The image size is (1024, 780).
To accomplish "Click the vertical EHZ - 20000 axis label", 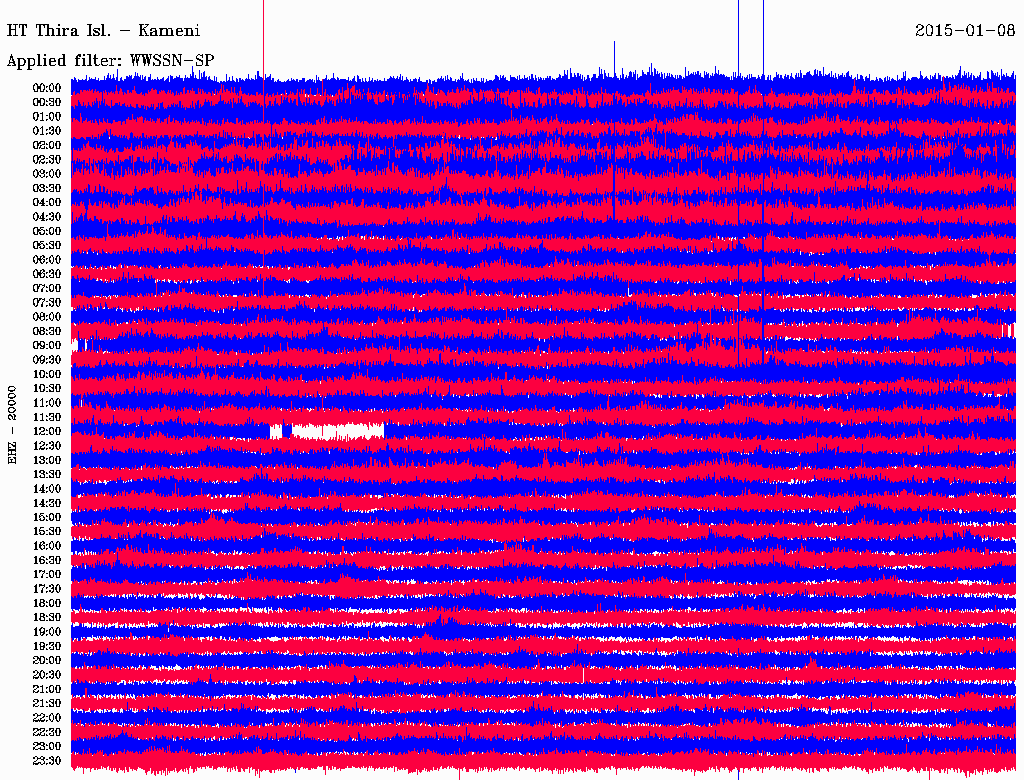I will coord(13,423).
